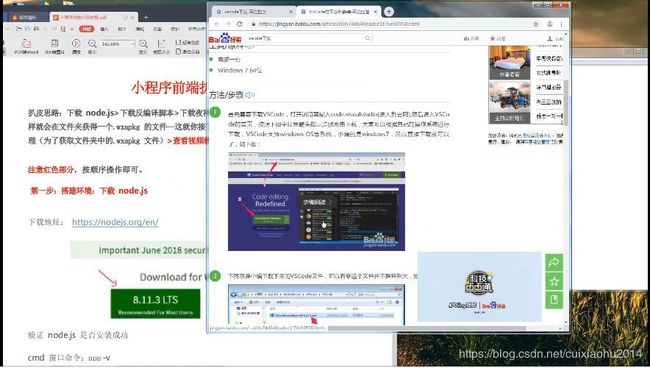Viewport: 650px width, 368px height.
Task: Open a new browser tab
Action: point(388,12)
